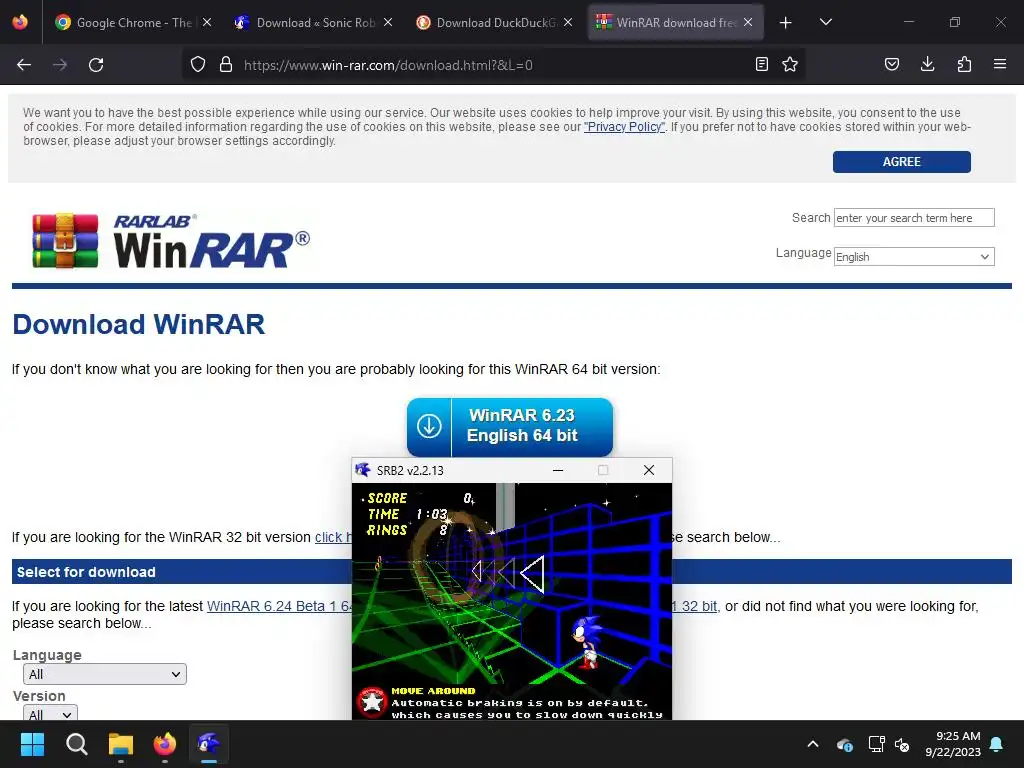This screenshot has width=1024, height=768.
Task: Close the DuckDuckGo tab
Action: point(568,22)
